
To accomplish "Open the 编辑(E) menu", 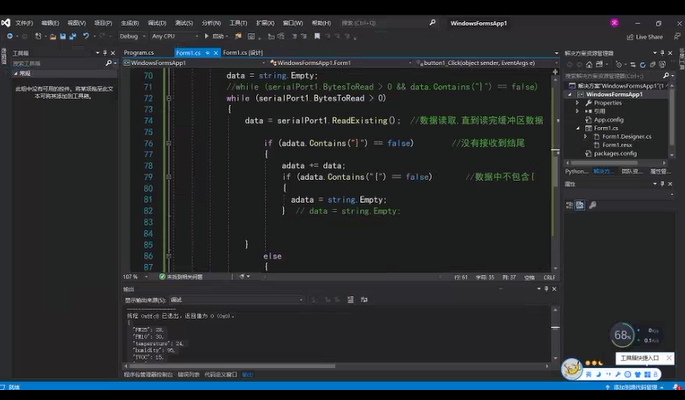I will 50,23.
